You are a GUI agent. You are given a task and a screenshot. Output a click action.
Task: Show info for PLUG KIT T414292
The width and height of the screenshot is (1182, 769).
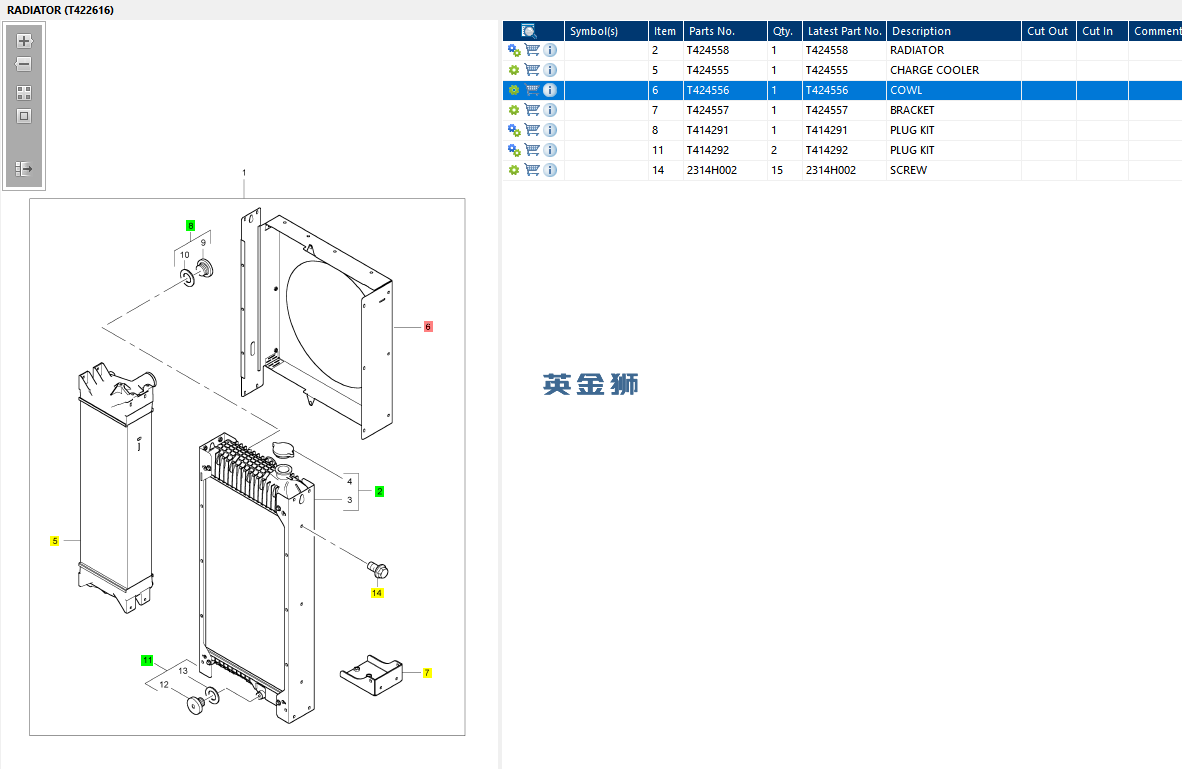(x=550, y=150)
